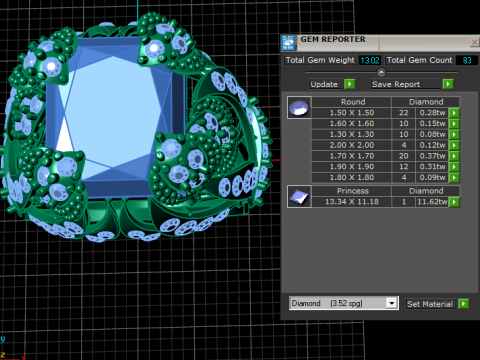480x360 pixels.
Task: Select the Princess gem shape thumbnail
Action: [x=299, y=196]
